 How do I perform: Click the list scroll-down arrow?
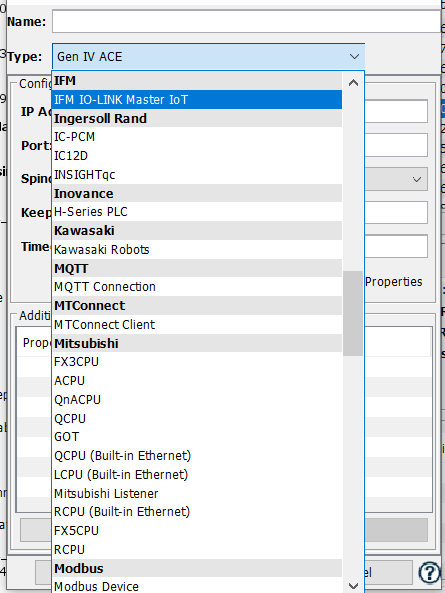click(x=353, y=586)
